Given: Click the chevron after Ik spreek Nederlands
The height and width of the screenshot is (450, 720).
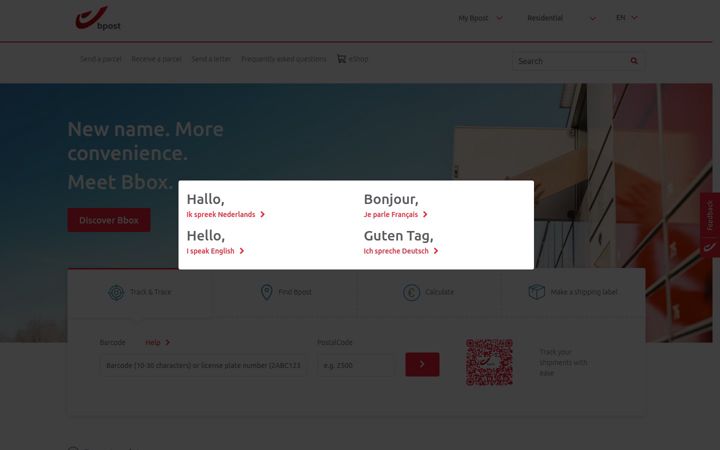Looking at the screenshot, I should [262, 214].
